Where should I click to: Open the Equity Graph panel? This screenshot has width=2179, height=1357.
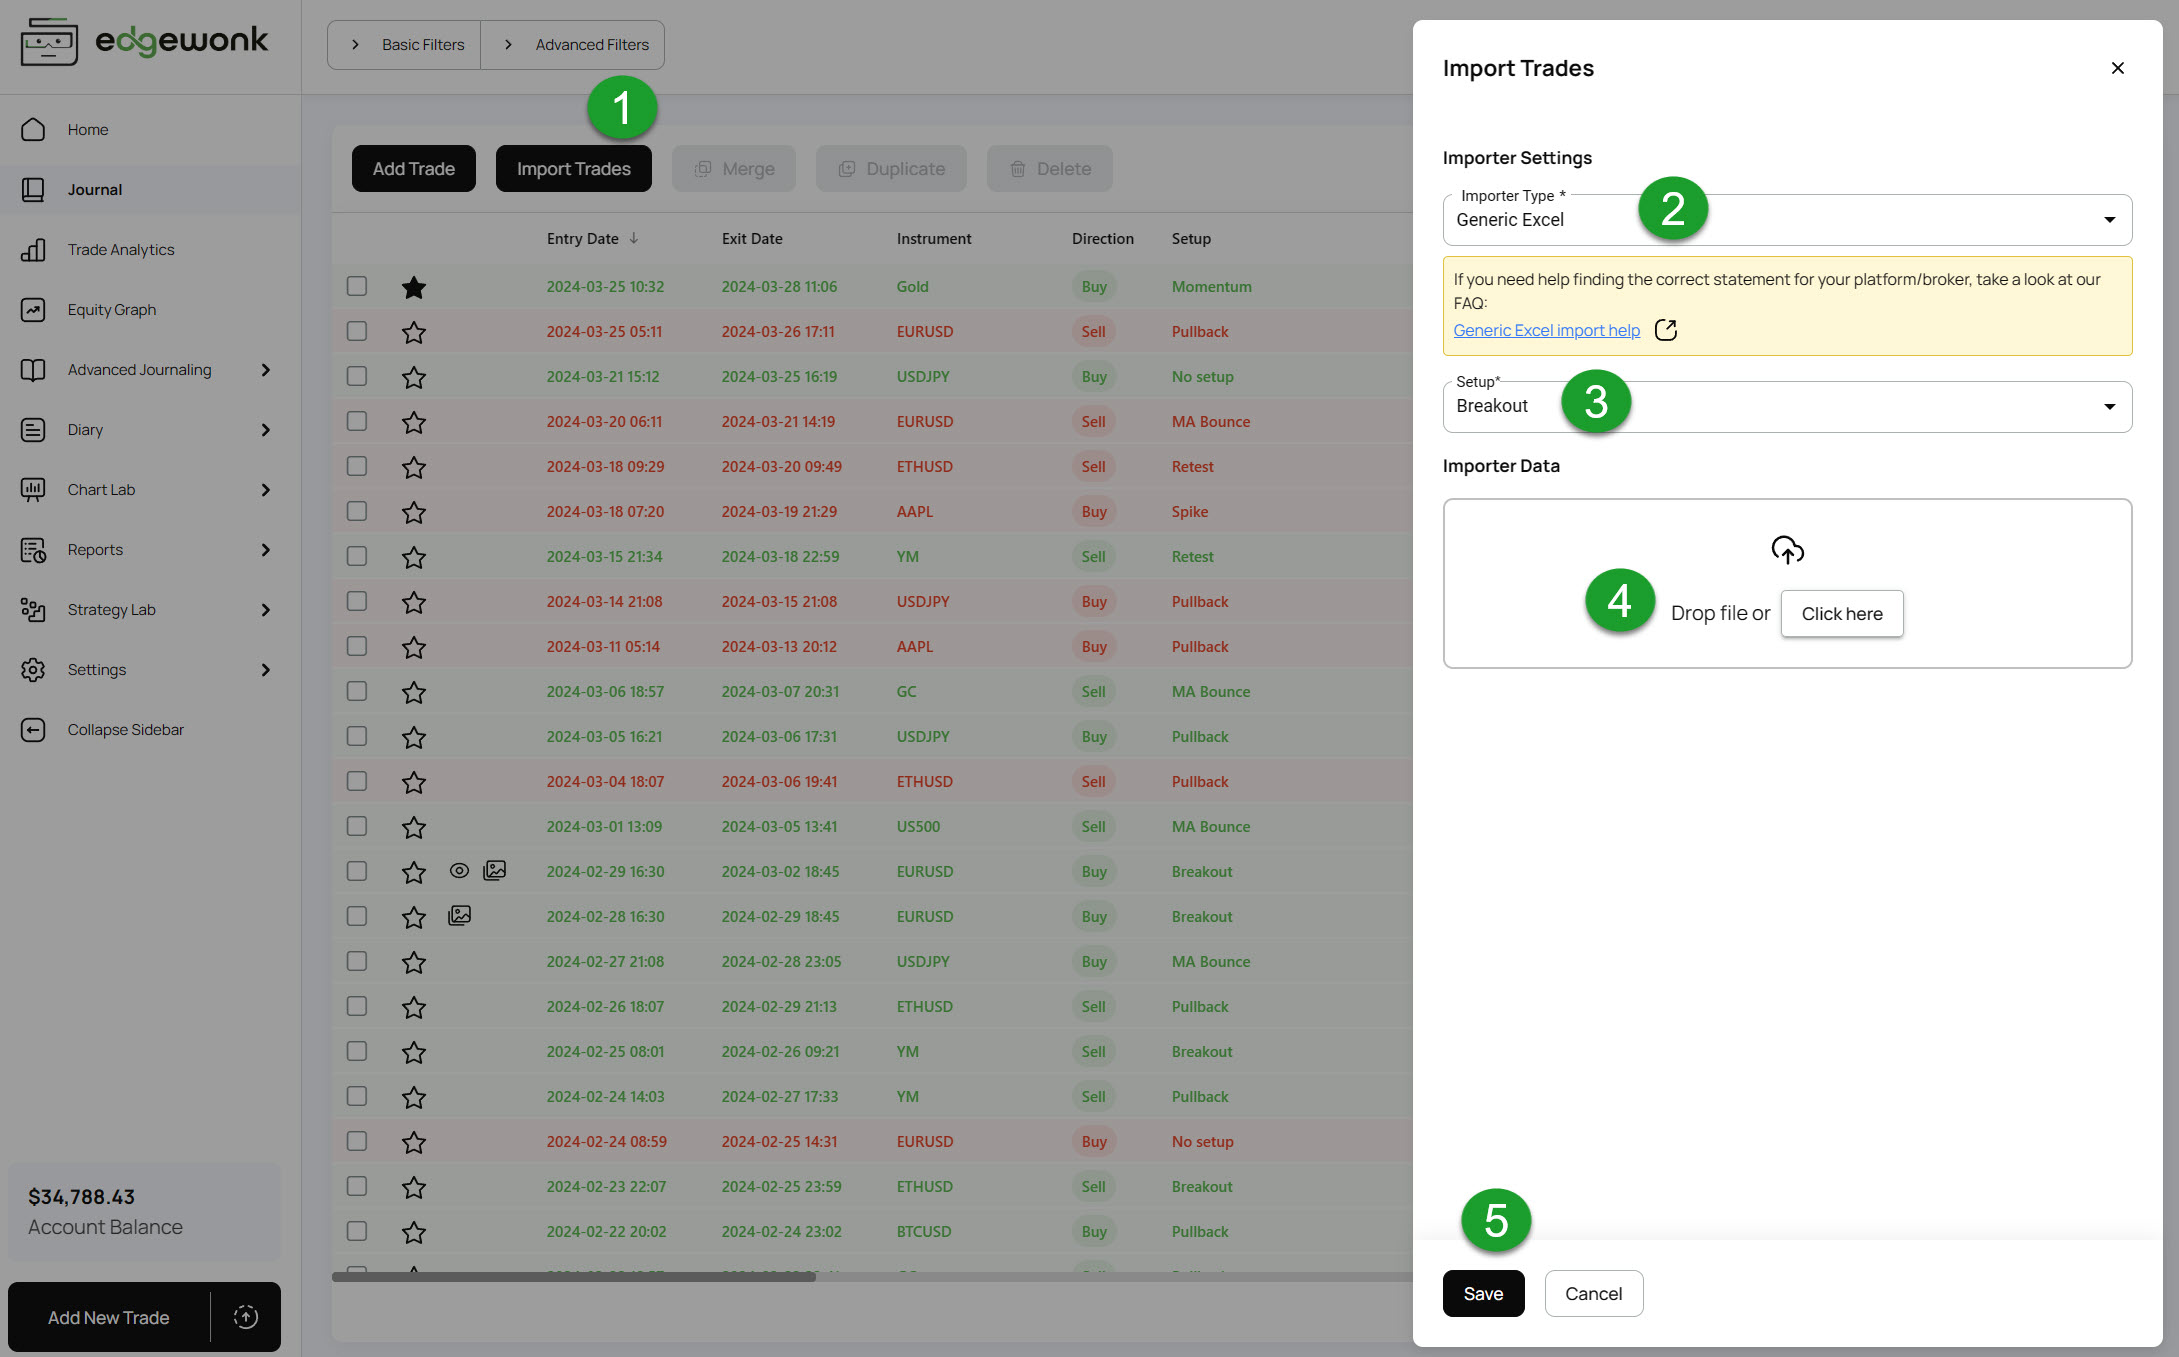pyautogui.click(x=111, y=309)
